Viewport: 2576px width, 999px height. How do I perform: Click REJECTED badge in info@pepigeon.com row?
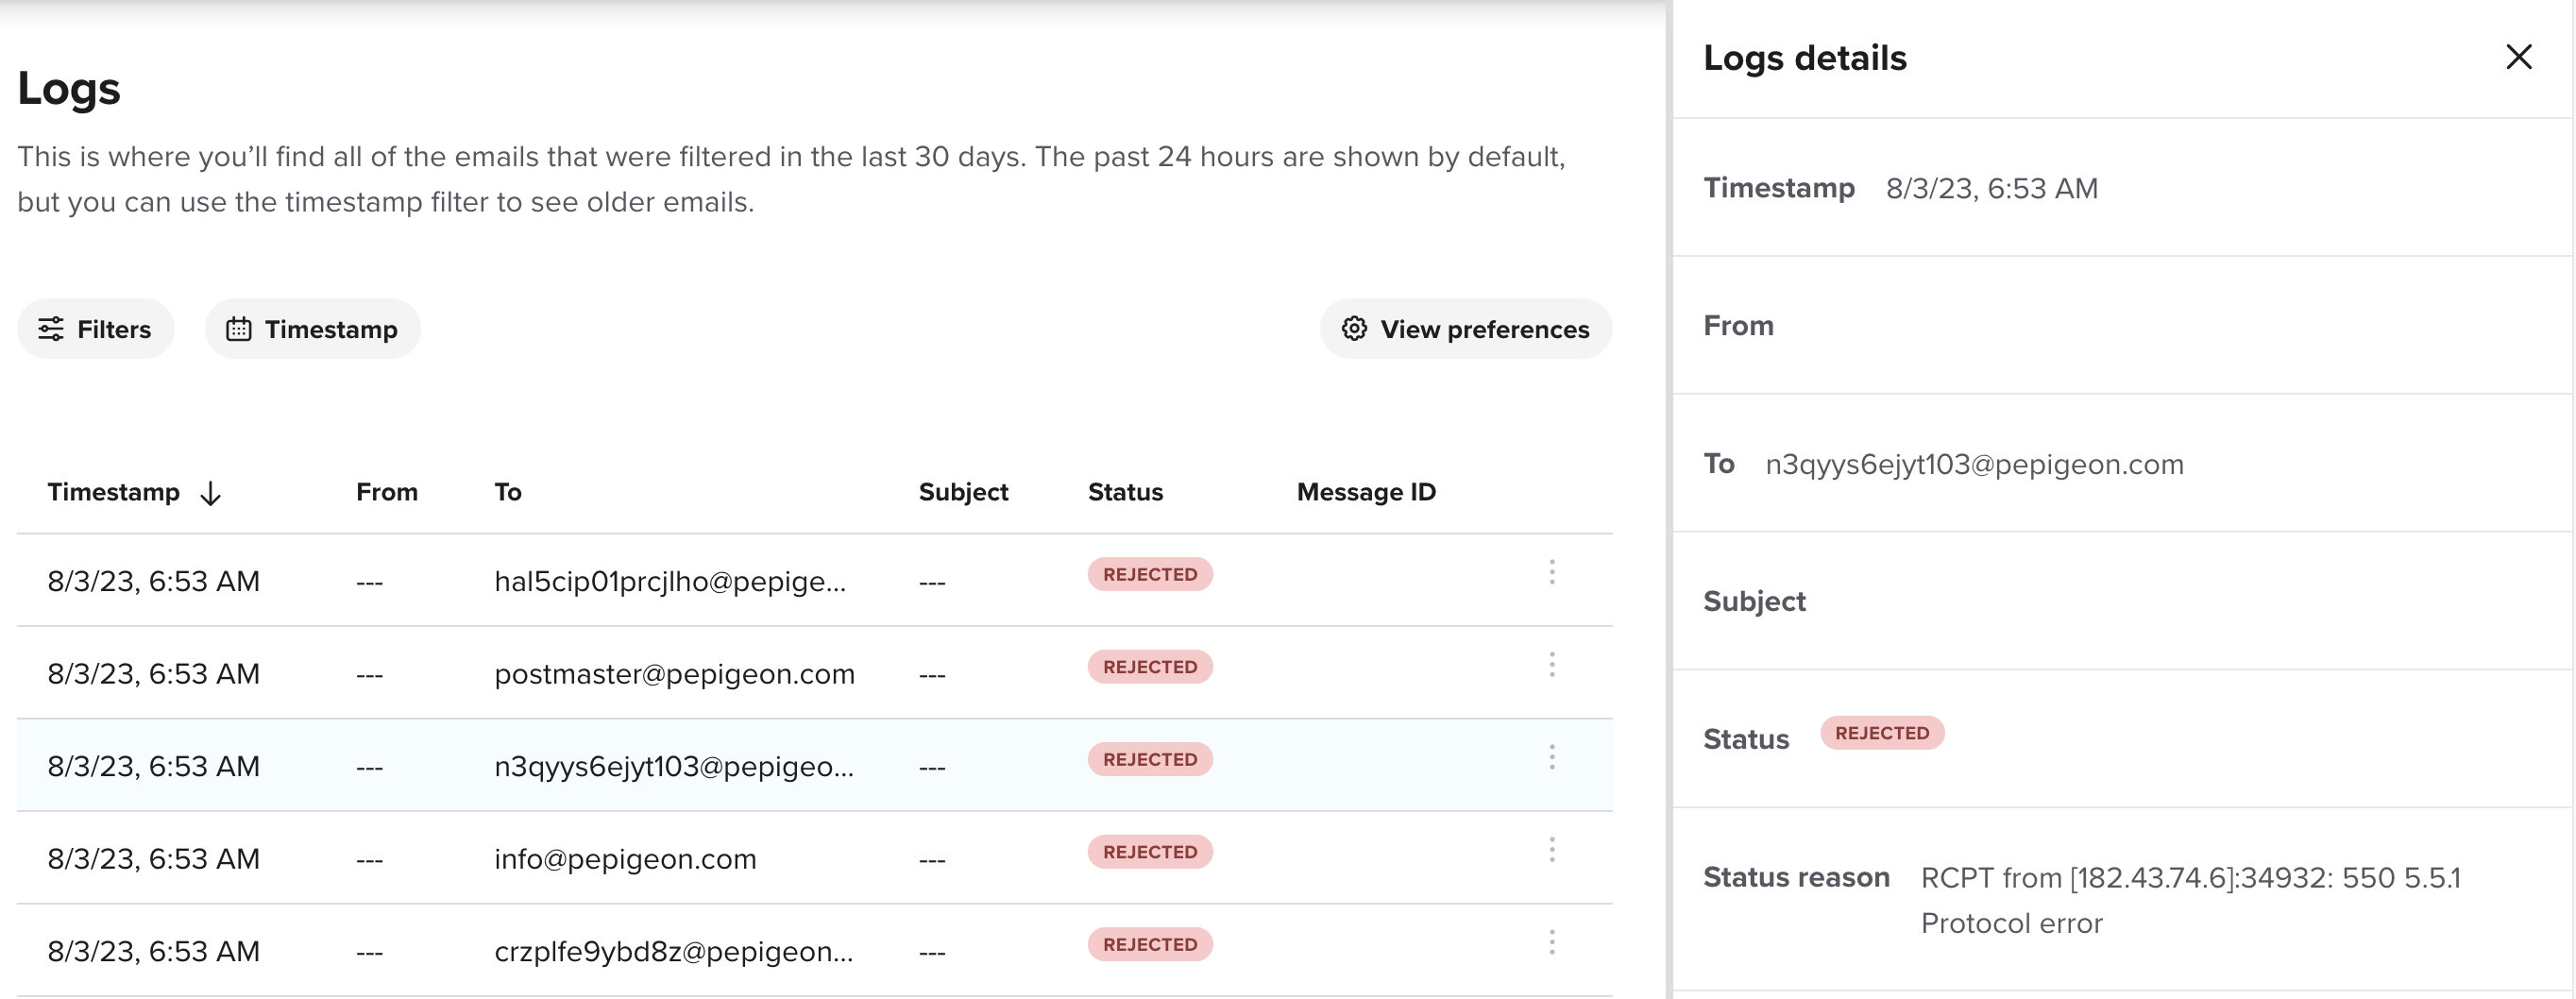1150,852
